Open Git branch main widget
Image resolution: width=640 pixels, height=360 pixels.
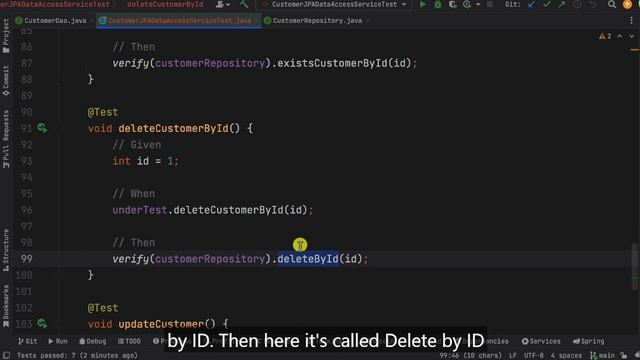[602, 356]
